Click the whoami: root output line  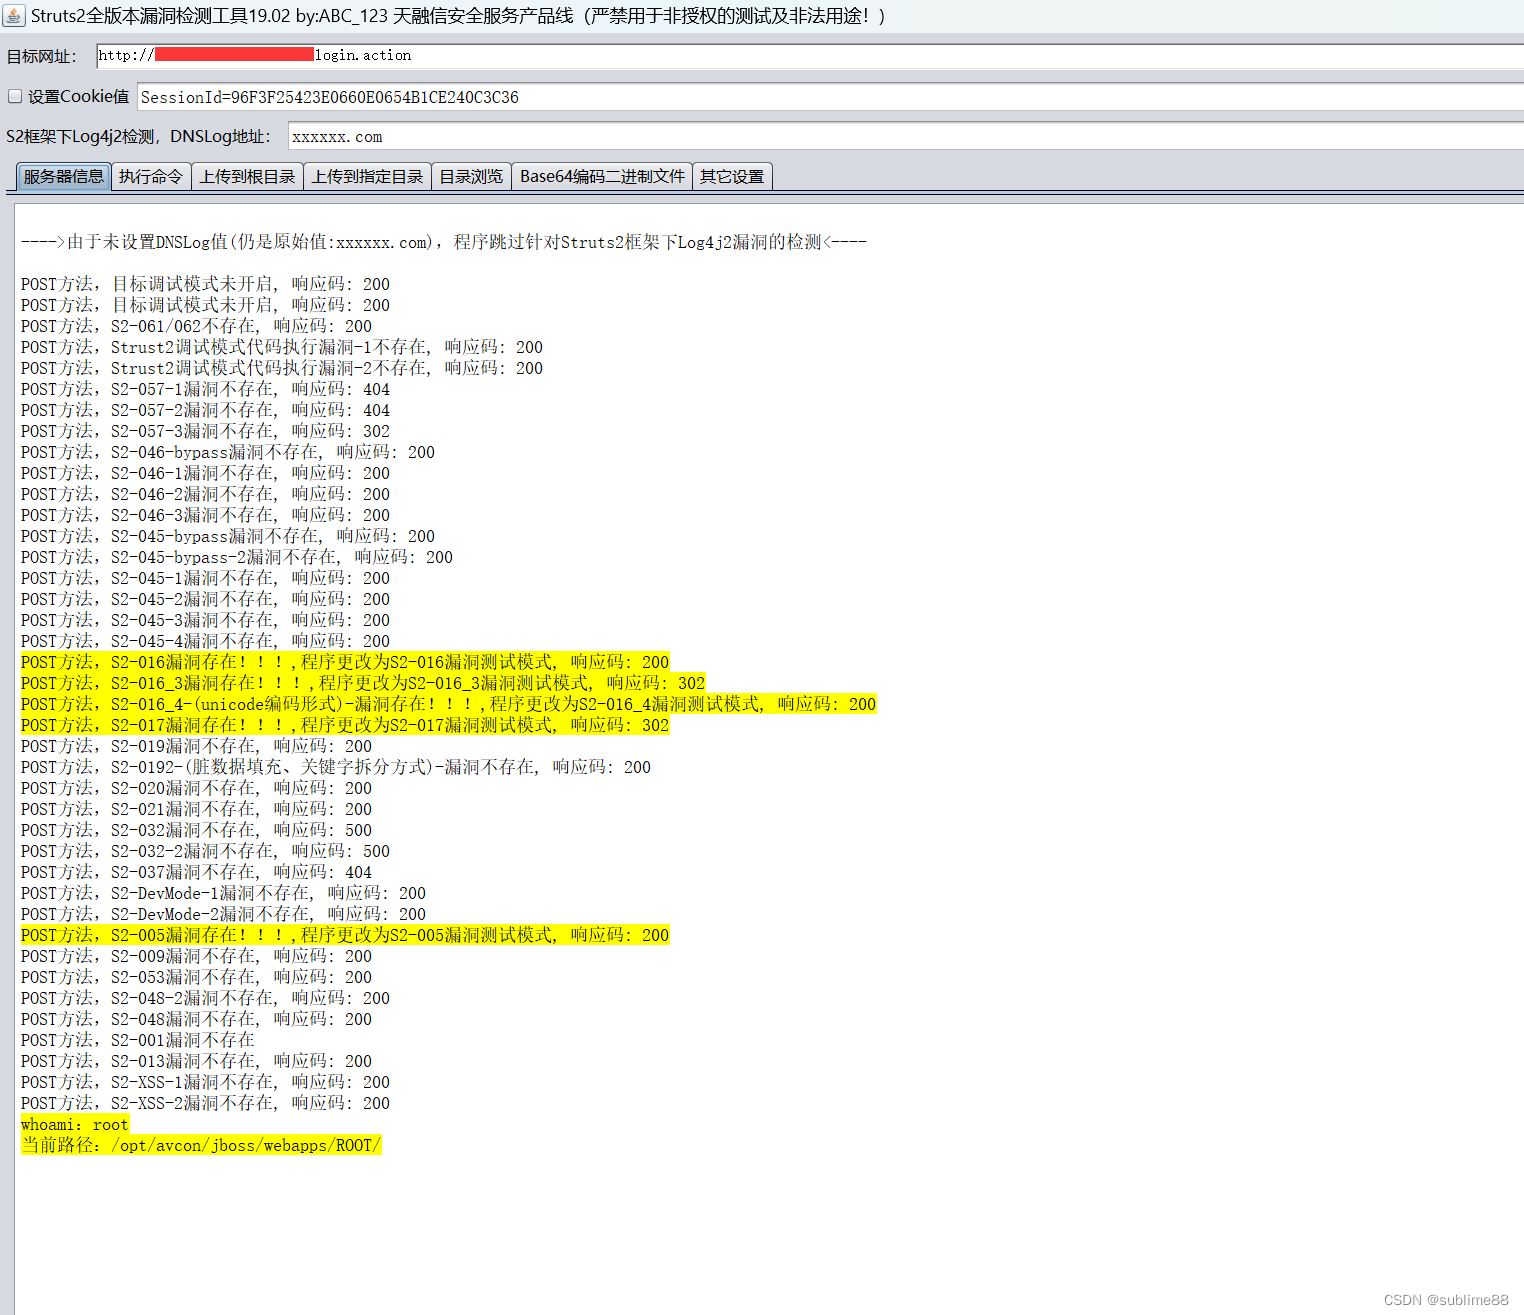point(75,1124)
